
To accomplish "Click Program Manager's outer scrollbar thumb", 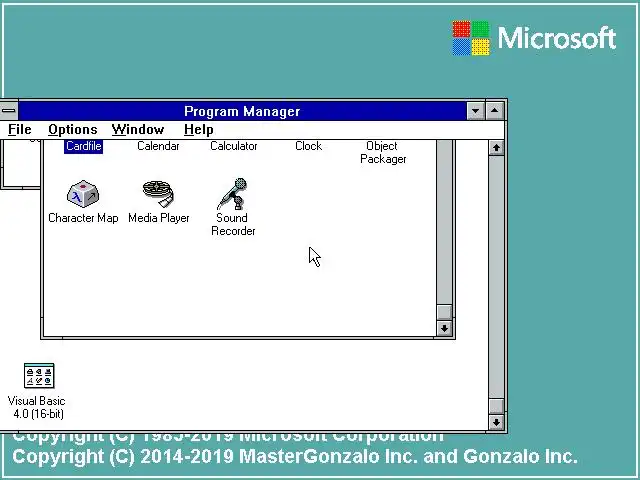I will point(496,406).
